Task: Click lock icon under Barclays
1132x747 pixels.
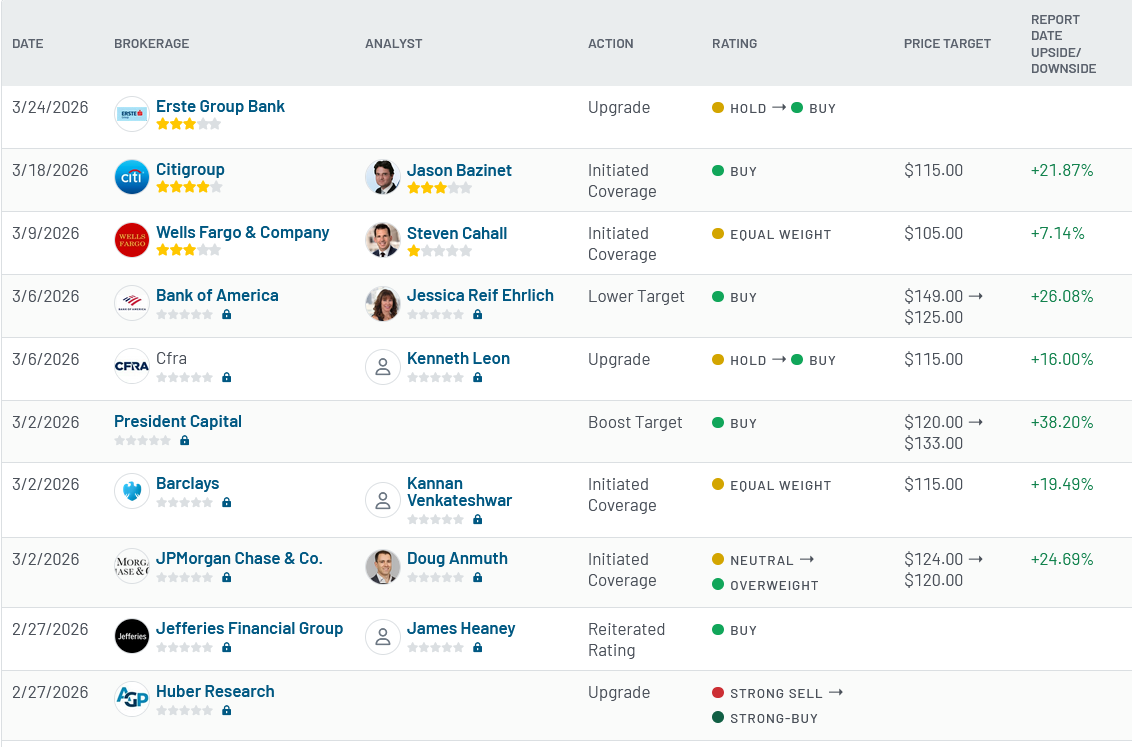Action: pyautogui.click(x=227, y=502)
